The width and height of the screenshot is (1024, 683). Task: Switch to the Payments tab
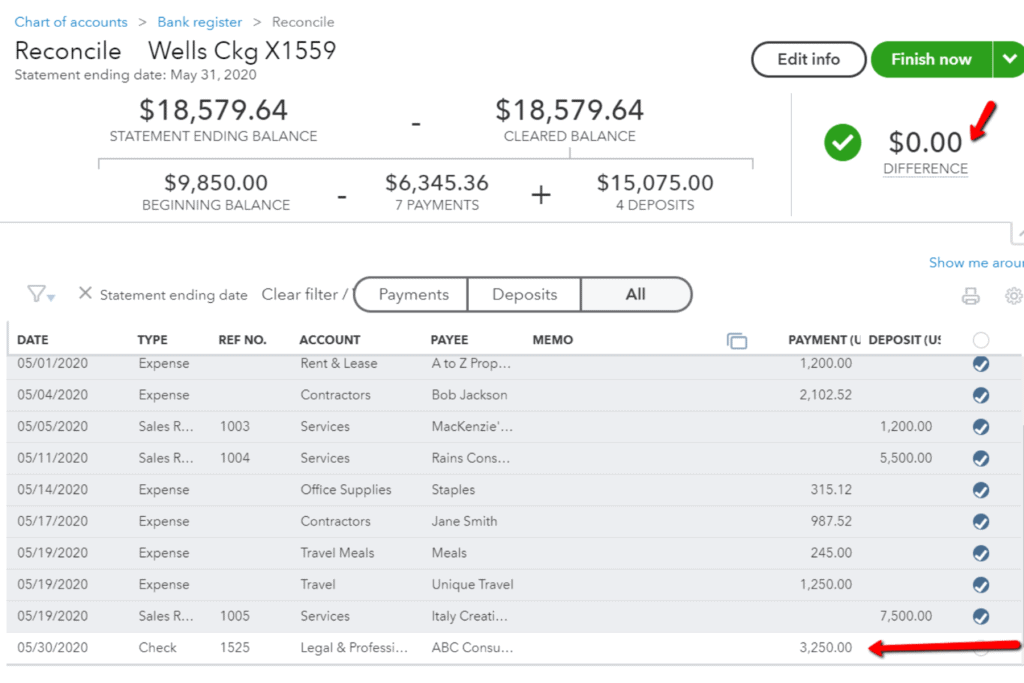tap(413, 295)
